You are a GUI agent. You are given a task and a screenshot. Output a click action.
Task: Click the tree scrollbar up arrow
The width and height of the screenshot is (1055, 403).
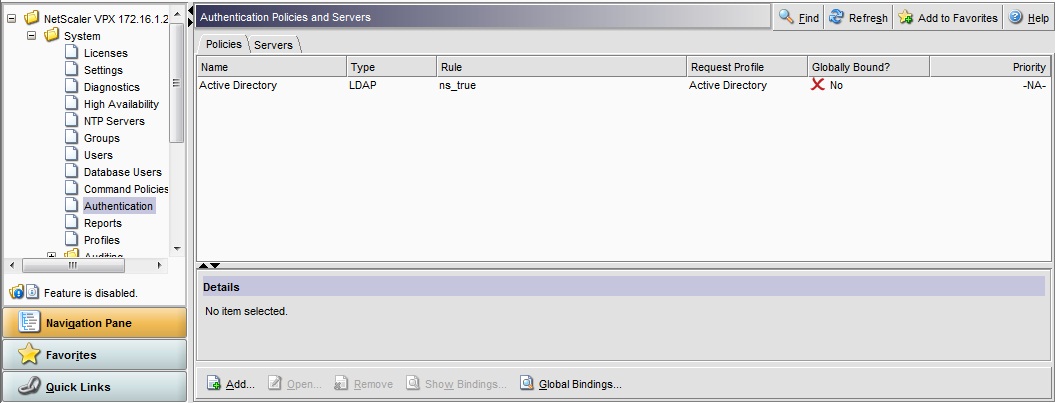pos(177,13)
